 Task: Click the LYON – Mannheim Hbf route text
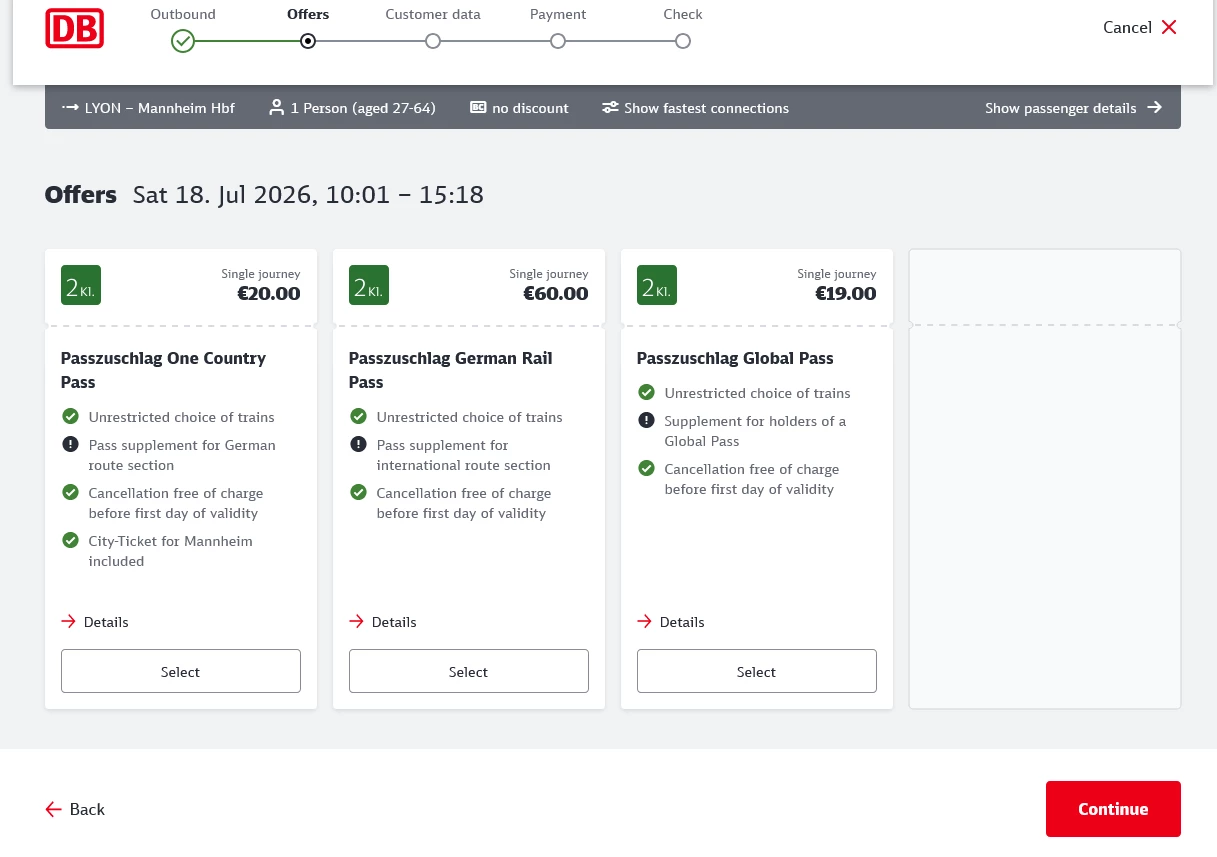(160, 108)
